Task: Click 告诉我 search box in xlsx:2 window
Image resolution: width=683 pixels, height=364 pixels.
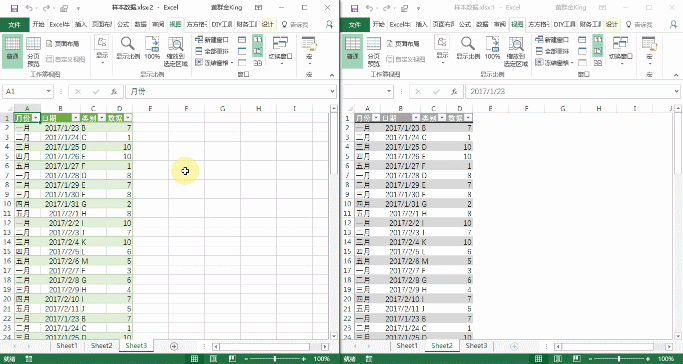Action: [x=296, y=24]
